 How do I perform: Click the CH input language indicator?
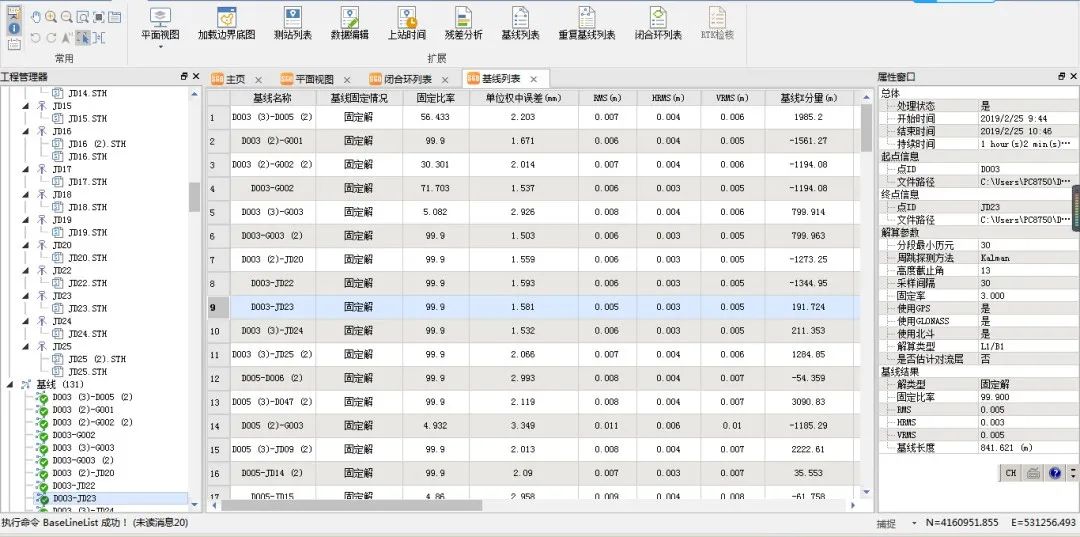pos(1010,473)
